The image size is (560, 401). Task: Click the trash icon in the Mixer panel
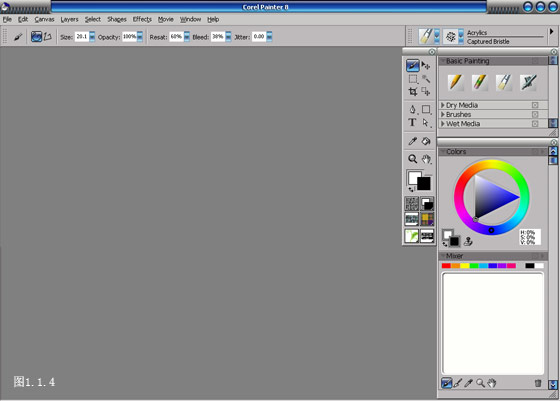[538, 383]
